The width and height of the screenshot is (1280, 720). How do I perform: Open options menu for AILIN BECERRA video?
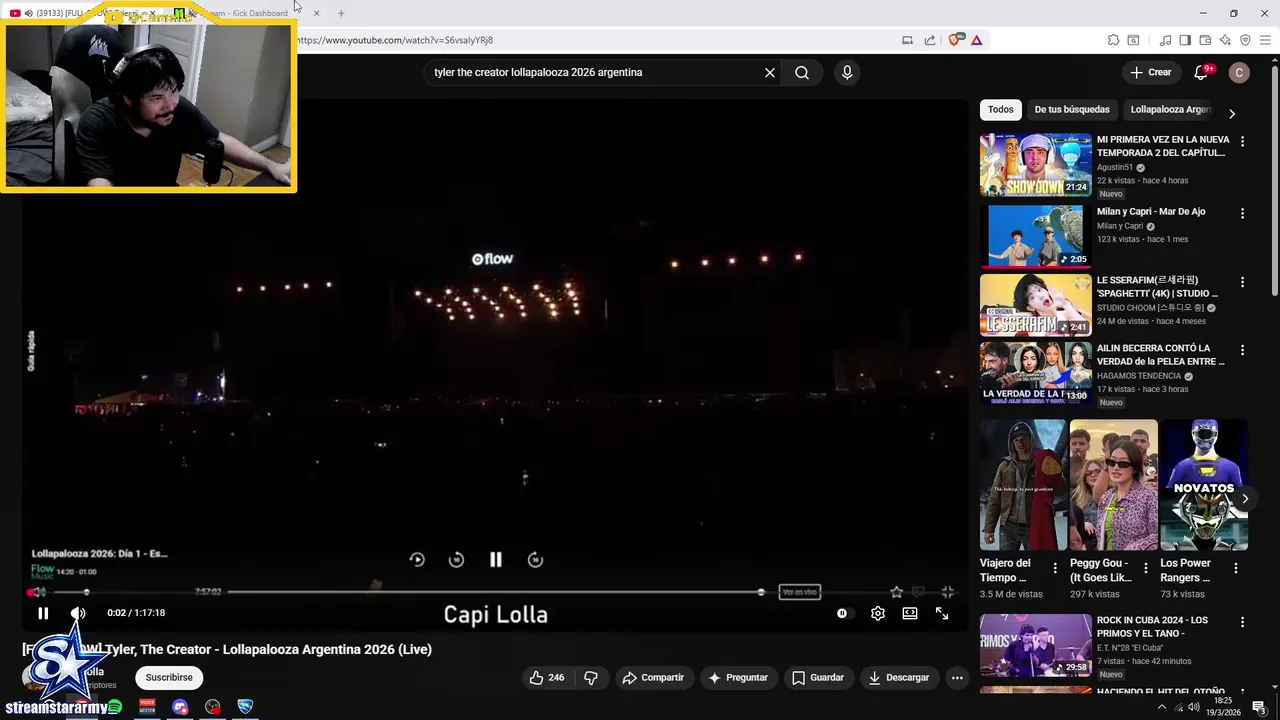(1243, 350)
